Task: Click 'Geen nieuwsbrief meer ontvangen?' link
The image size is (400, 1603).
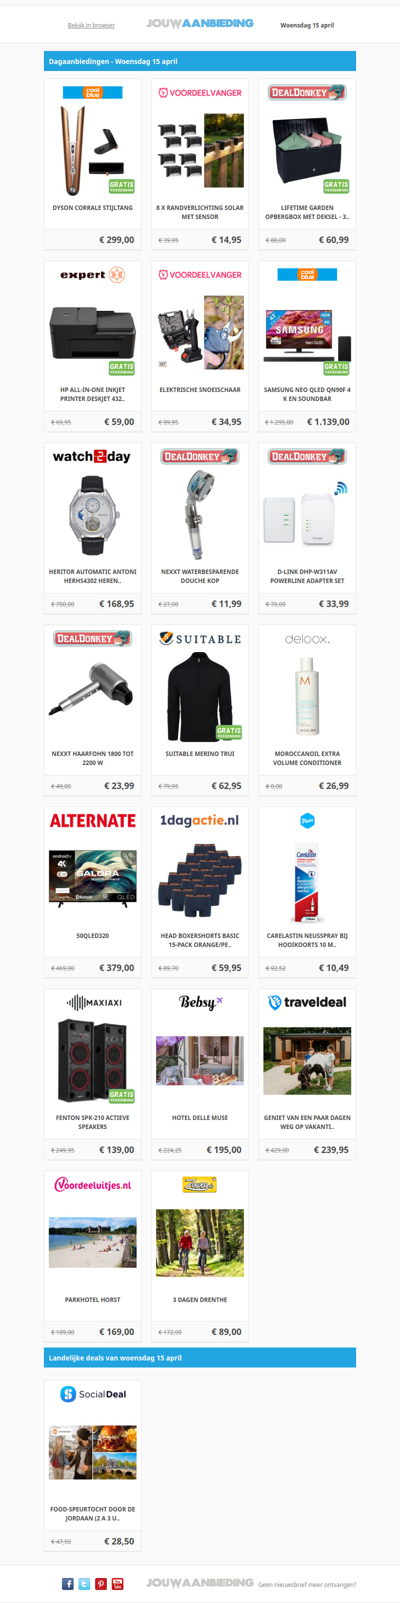Action: [x=307, y=1584]
